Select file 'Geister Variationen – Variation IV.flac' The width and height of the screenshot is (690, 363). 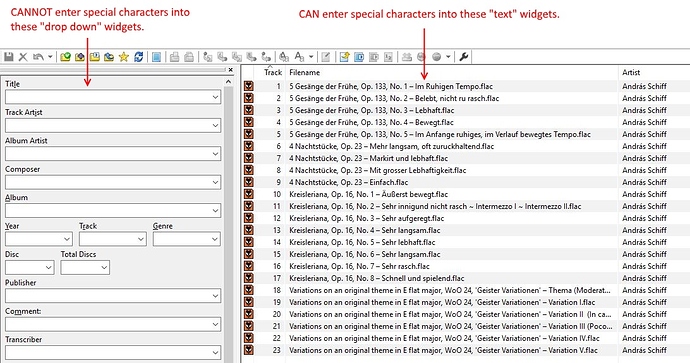coord(444,338)
